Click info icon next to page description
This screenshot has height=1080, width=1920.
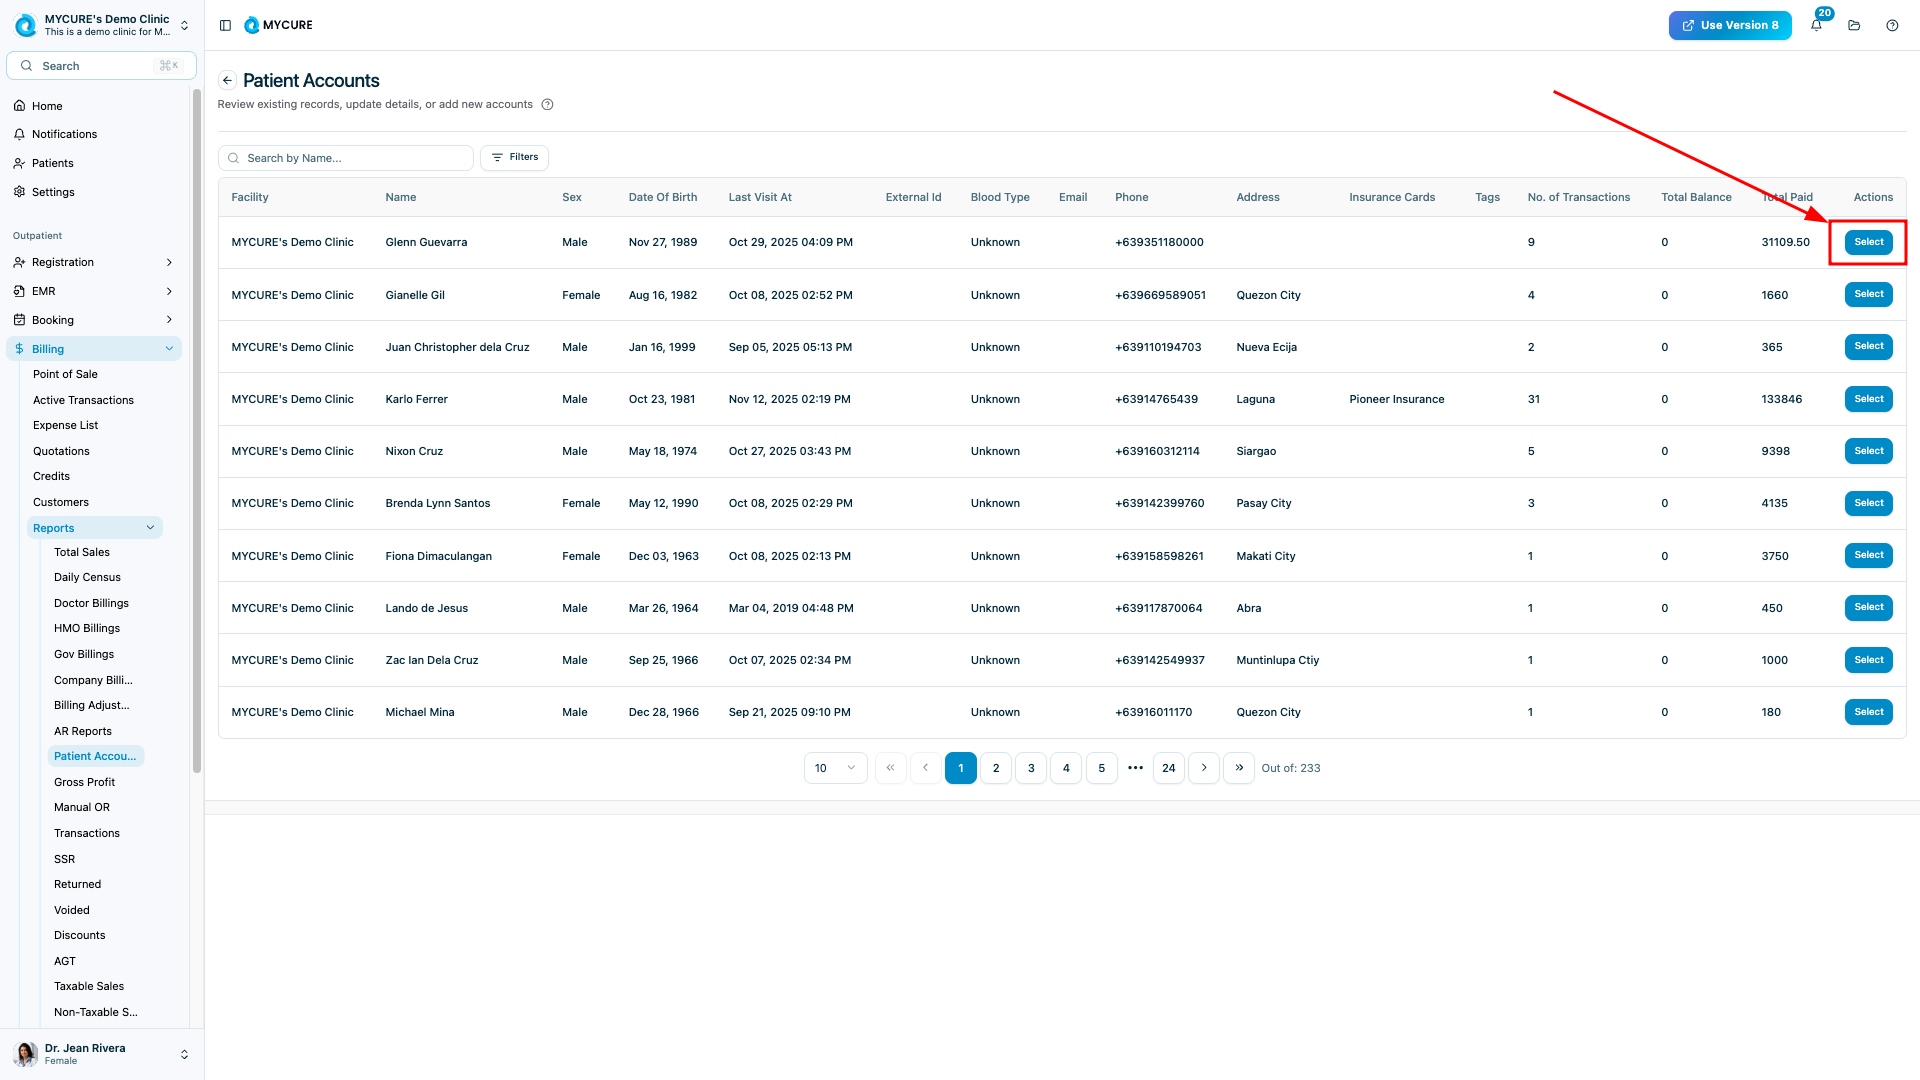(x=547, y=105)
